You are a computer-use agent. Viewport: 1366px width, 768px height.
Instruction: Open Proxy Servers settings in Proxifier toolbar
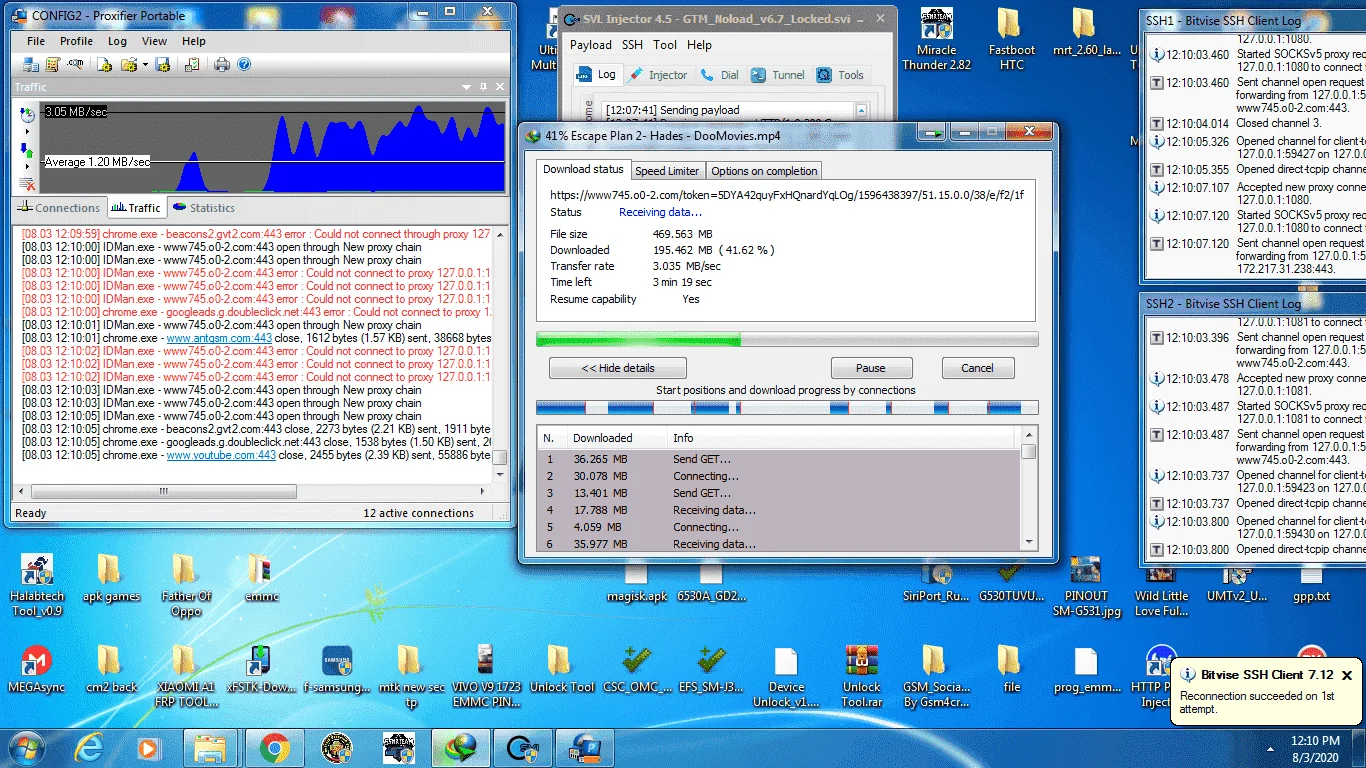30,64
